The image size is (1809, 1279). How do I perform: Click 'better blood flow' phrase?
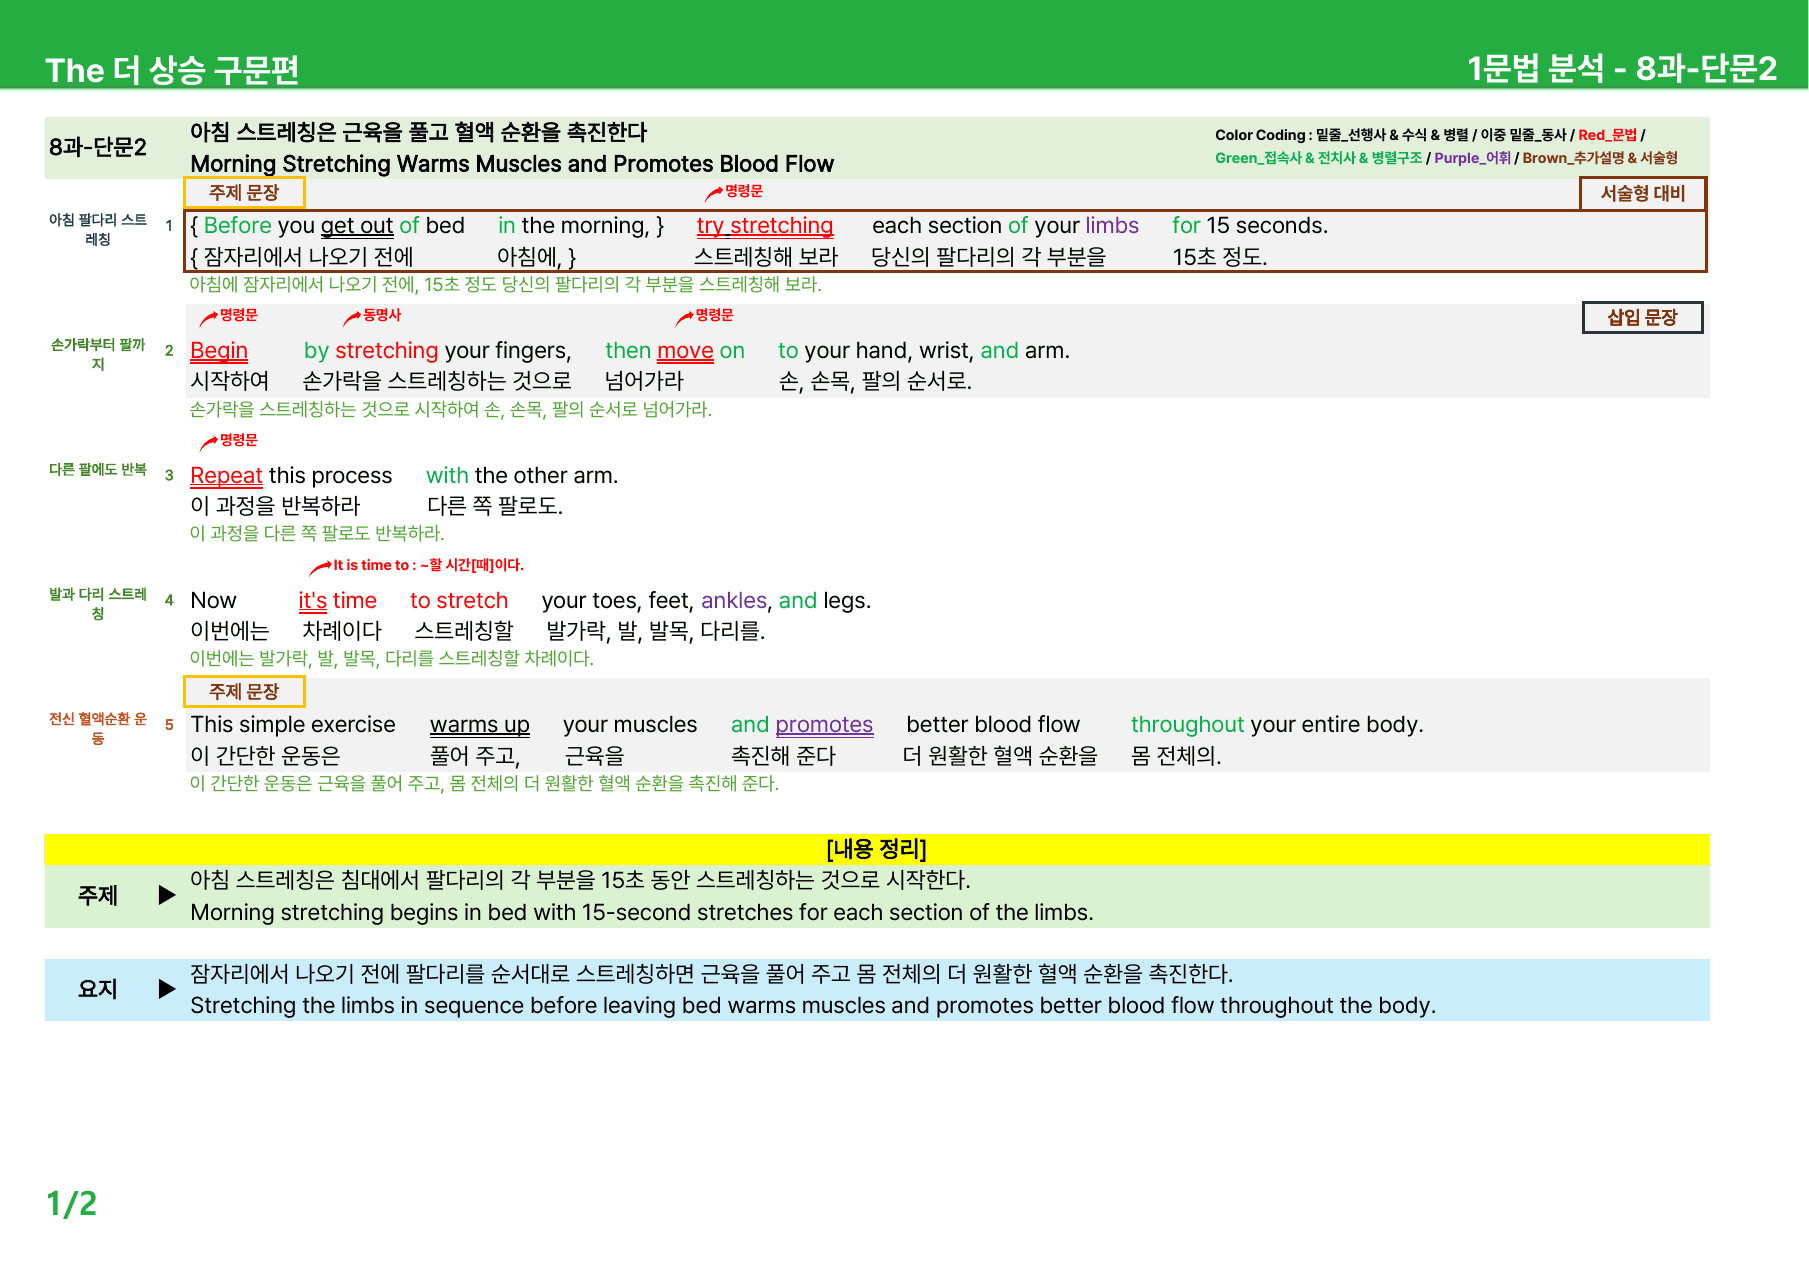(993, 725)
